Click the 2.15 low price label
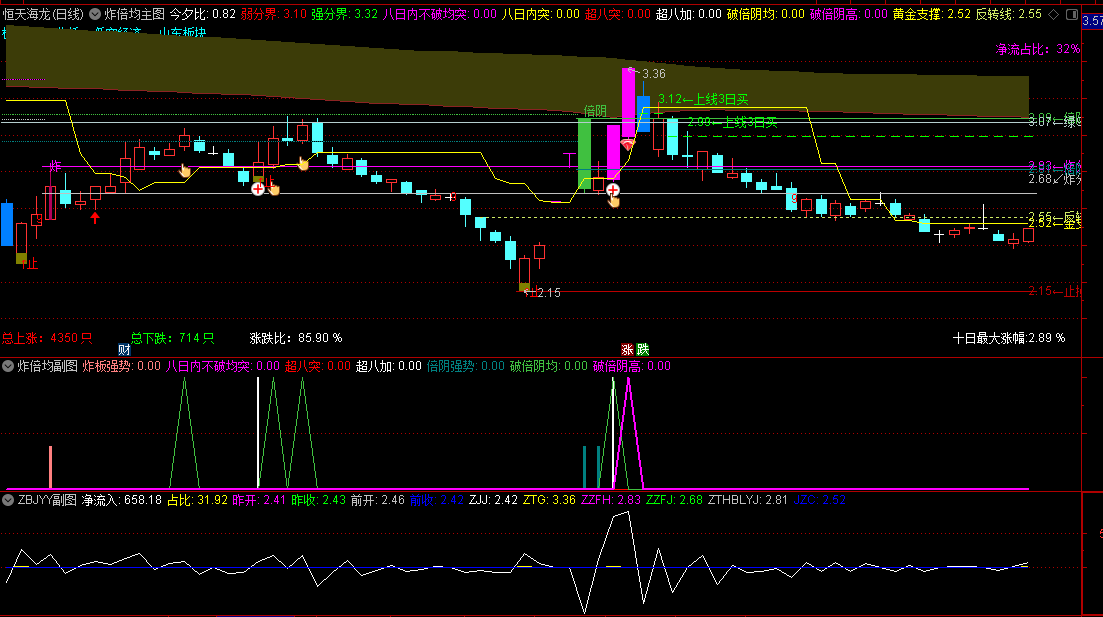Image resolution: width=1103 pixels, height=617 pixels. (x=549, y=293)
